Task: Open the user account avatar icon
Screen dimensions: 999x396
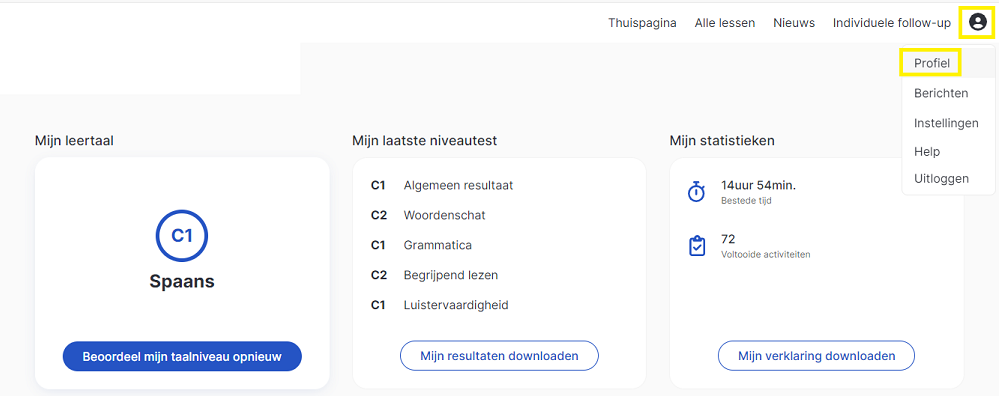Action: point(977,22)
